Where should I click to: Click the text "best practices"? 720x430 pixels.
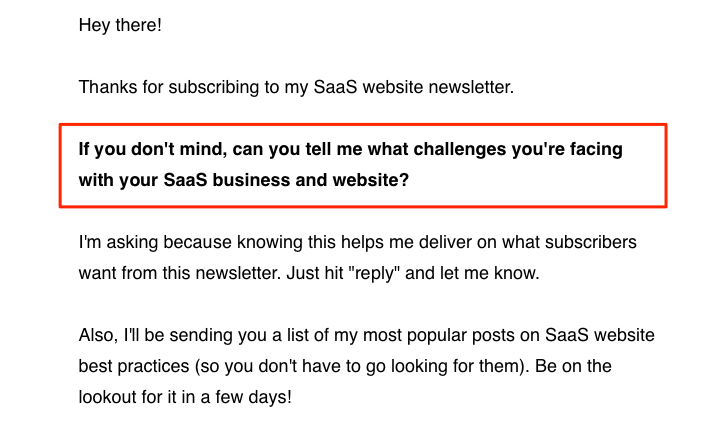click(x=134, y=367)
